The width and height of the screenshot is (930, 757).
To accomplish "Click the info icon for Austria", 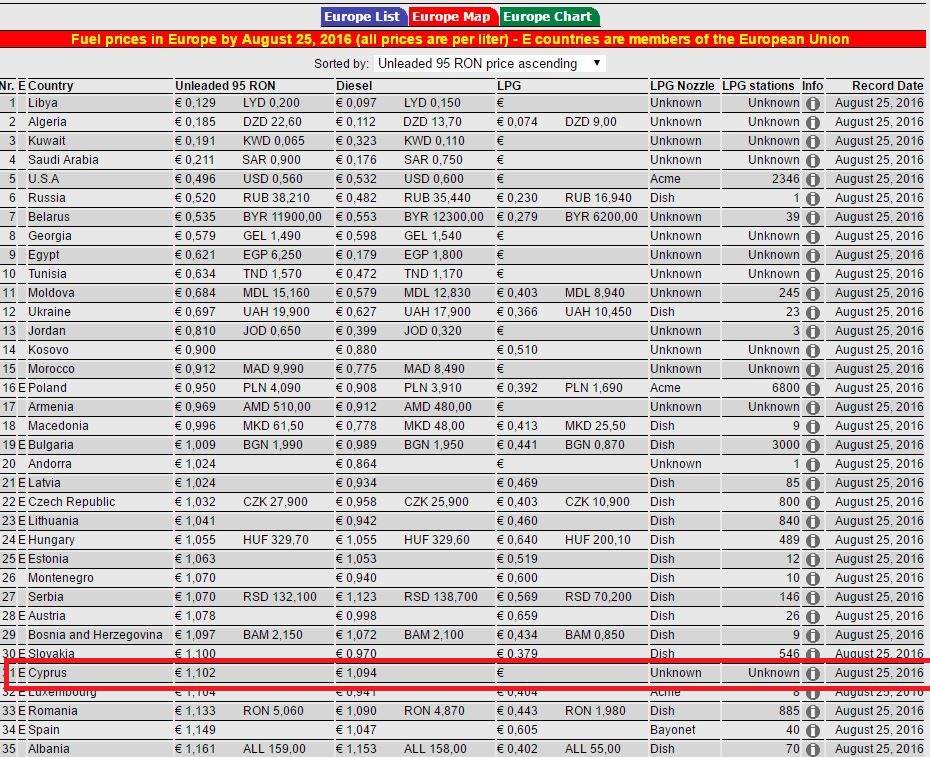I will (x=813, y=616).
